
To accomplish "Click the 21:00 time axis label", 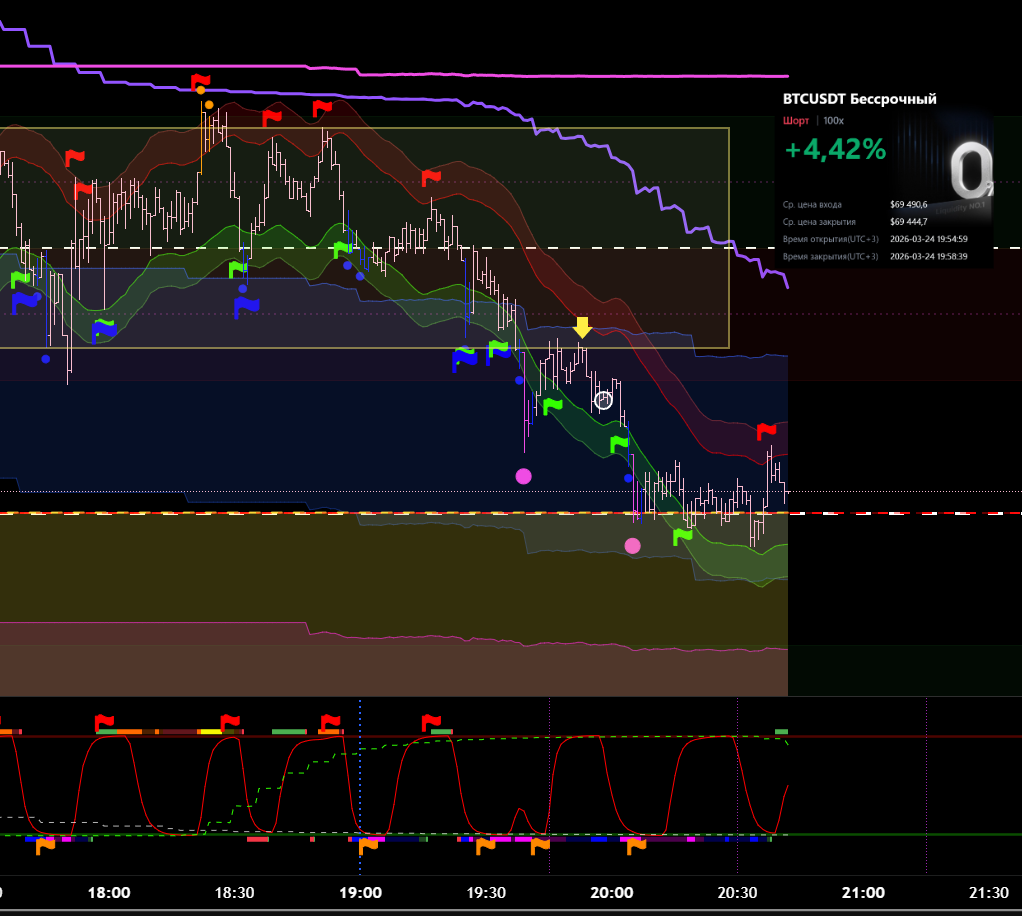I will point(863,893).
